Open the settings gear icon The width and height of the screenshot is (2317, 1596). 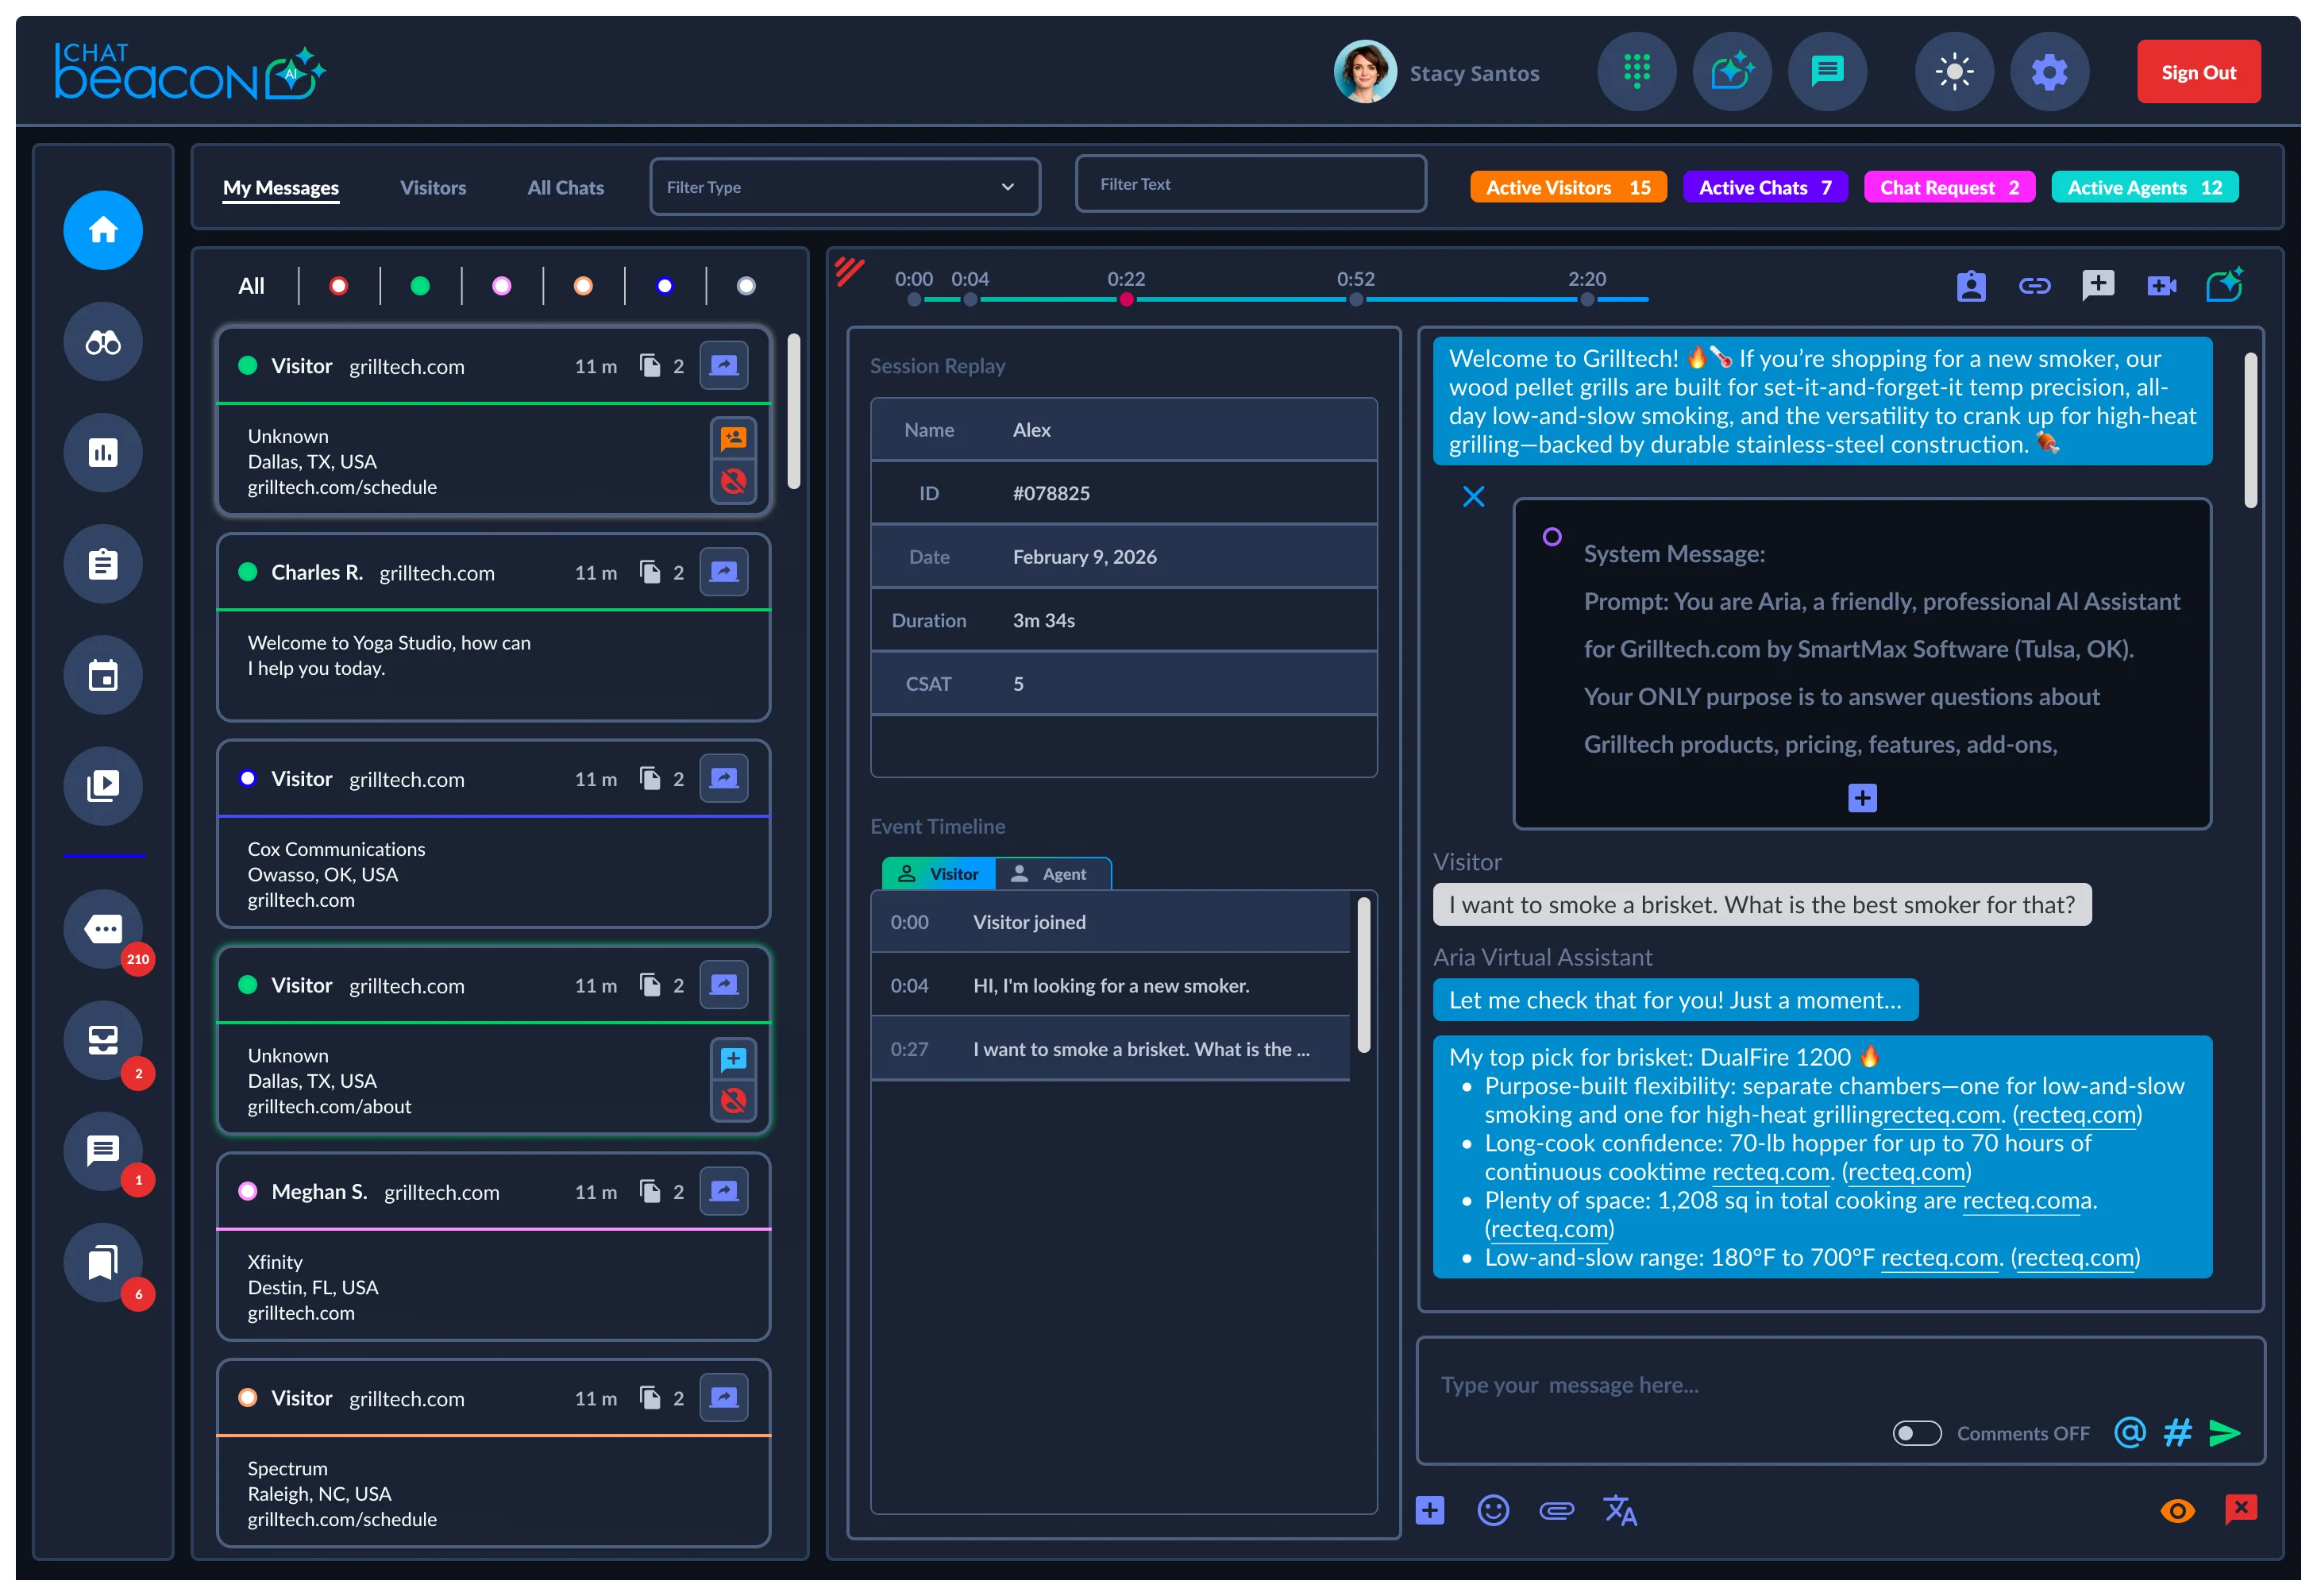[2049, 72]
